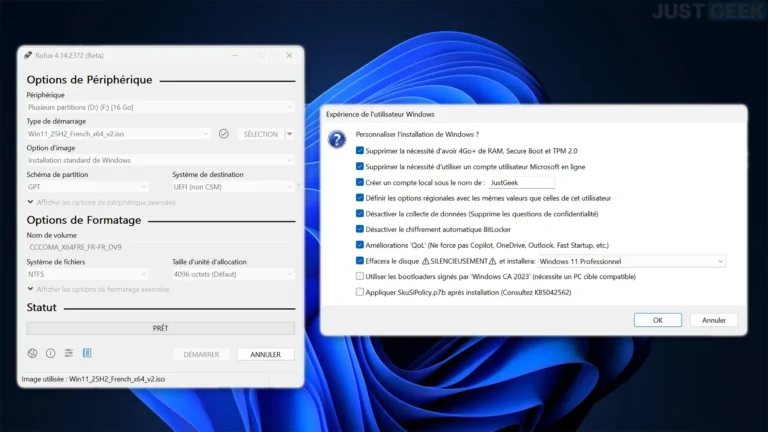Screen dimensions: 768x432
Task: Click Annuler button in the dialog
Action: [714, 320]
